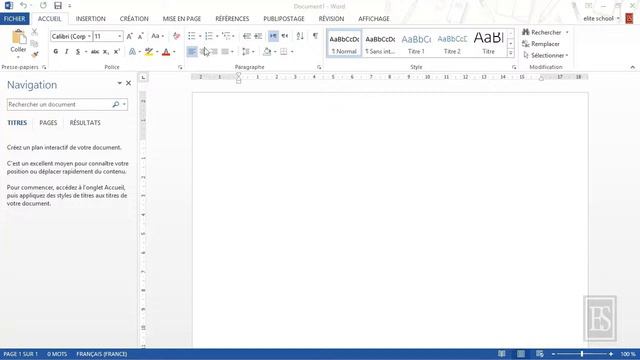Select the Format Painter brush icon
The image size is (640, 360).
[x=35, y=54]
